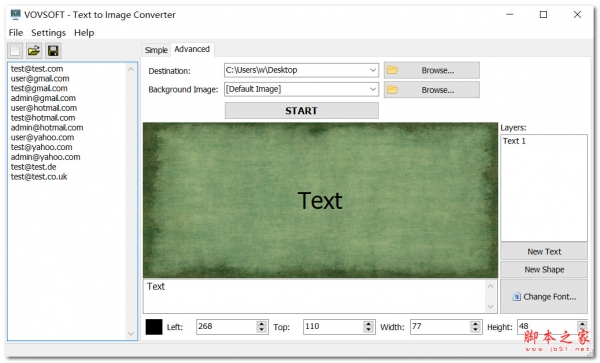Increase the Left value with up arrow
The width and height of the screenshot is (600, 363).
coord(262,324)
